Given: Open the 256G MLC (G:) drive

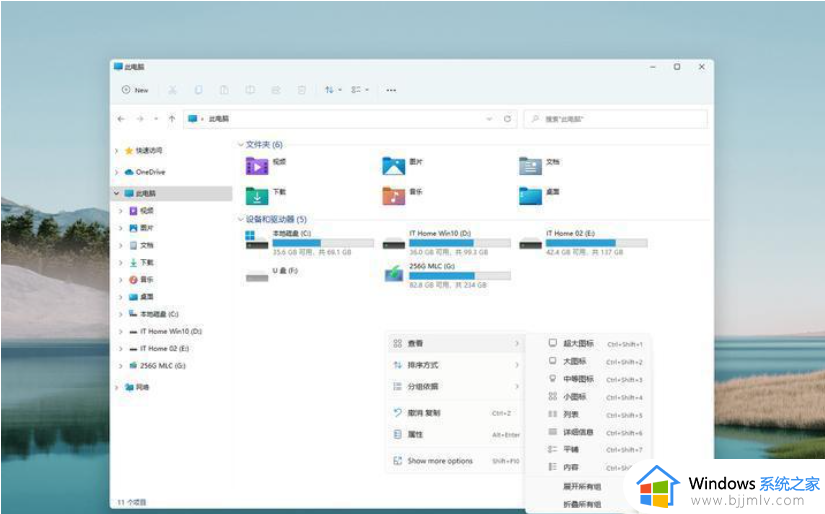Looking at the screenshot, I should click(x=395, y=273).
